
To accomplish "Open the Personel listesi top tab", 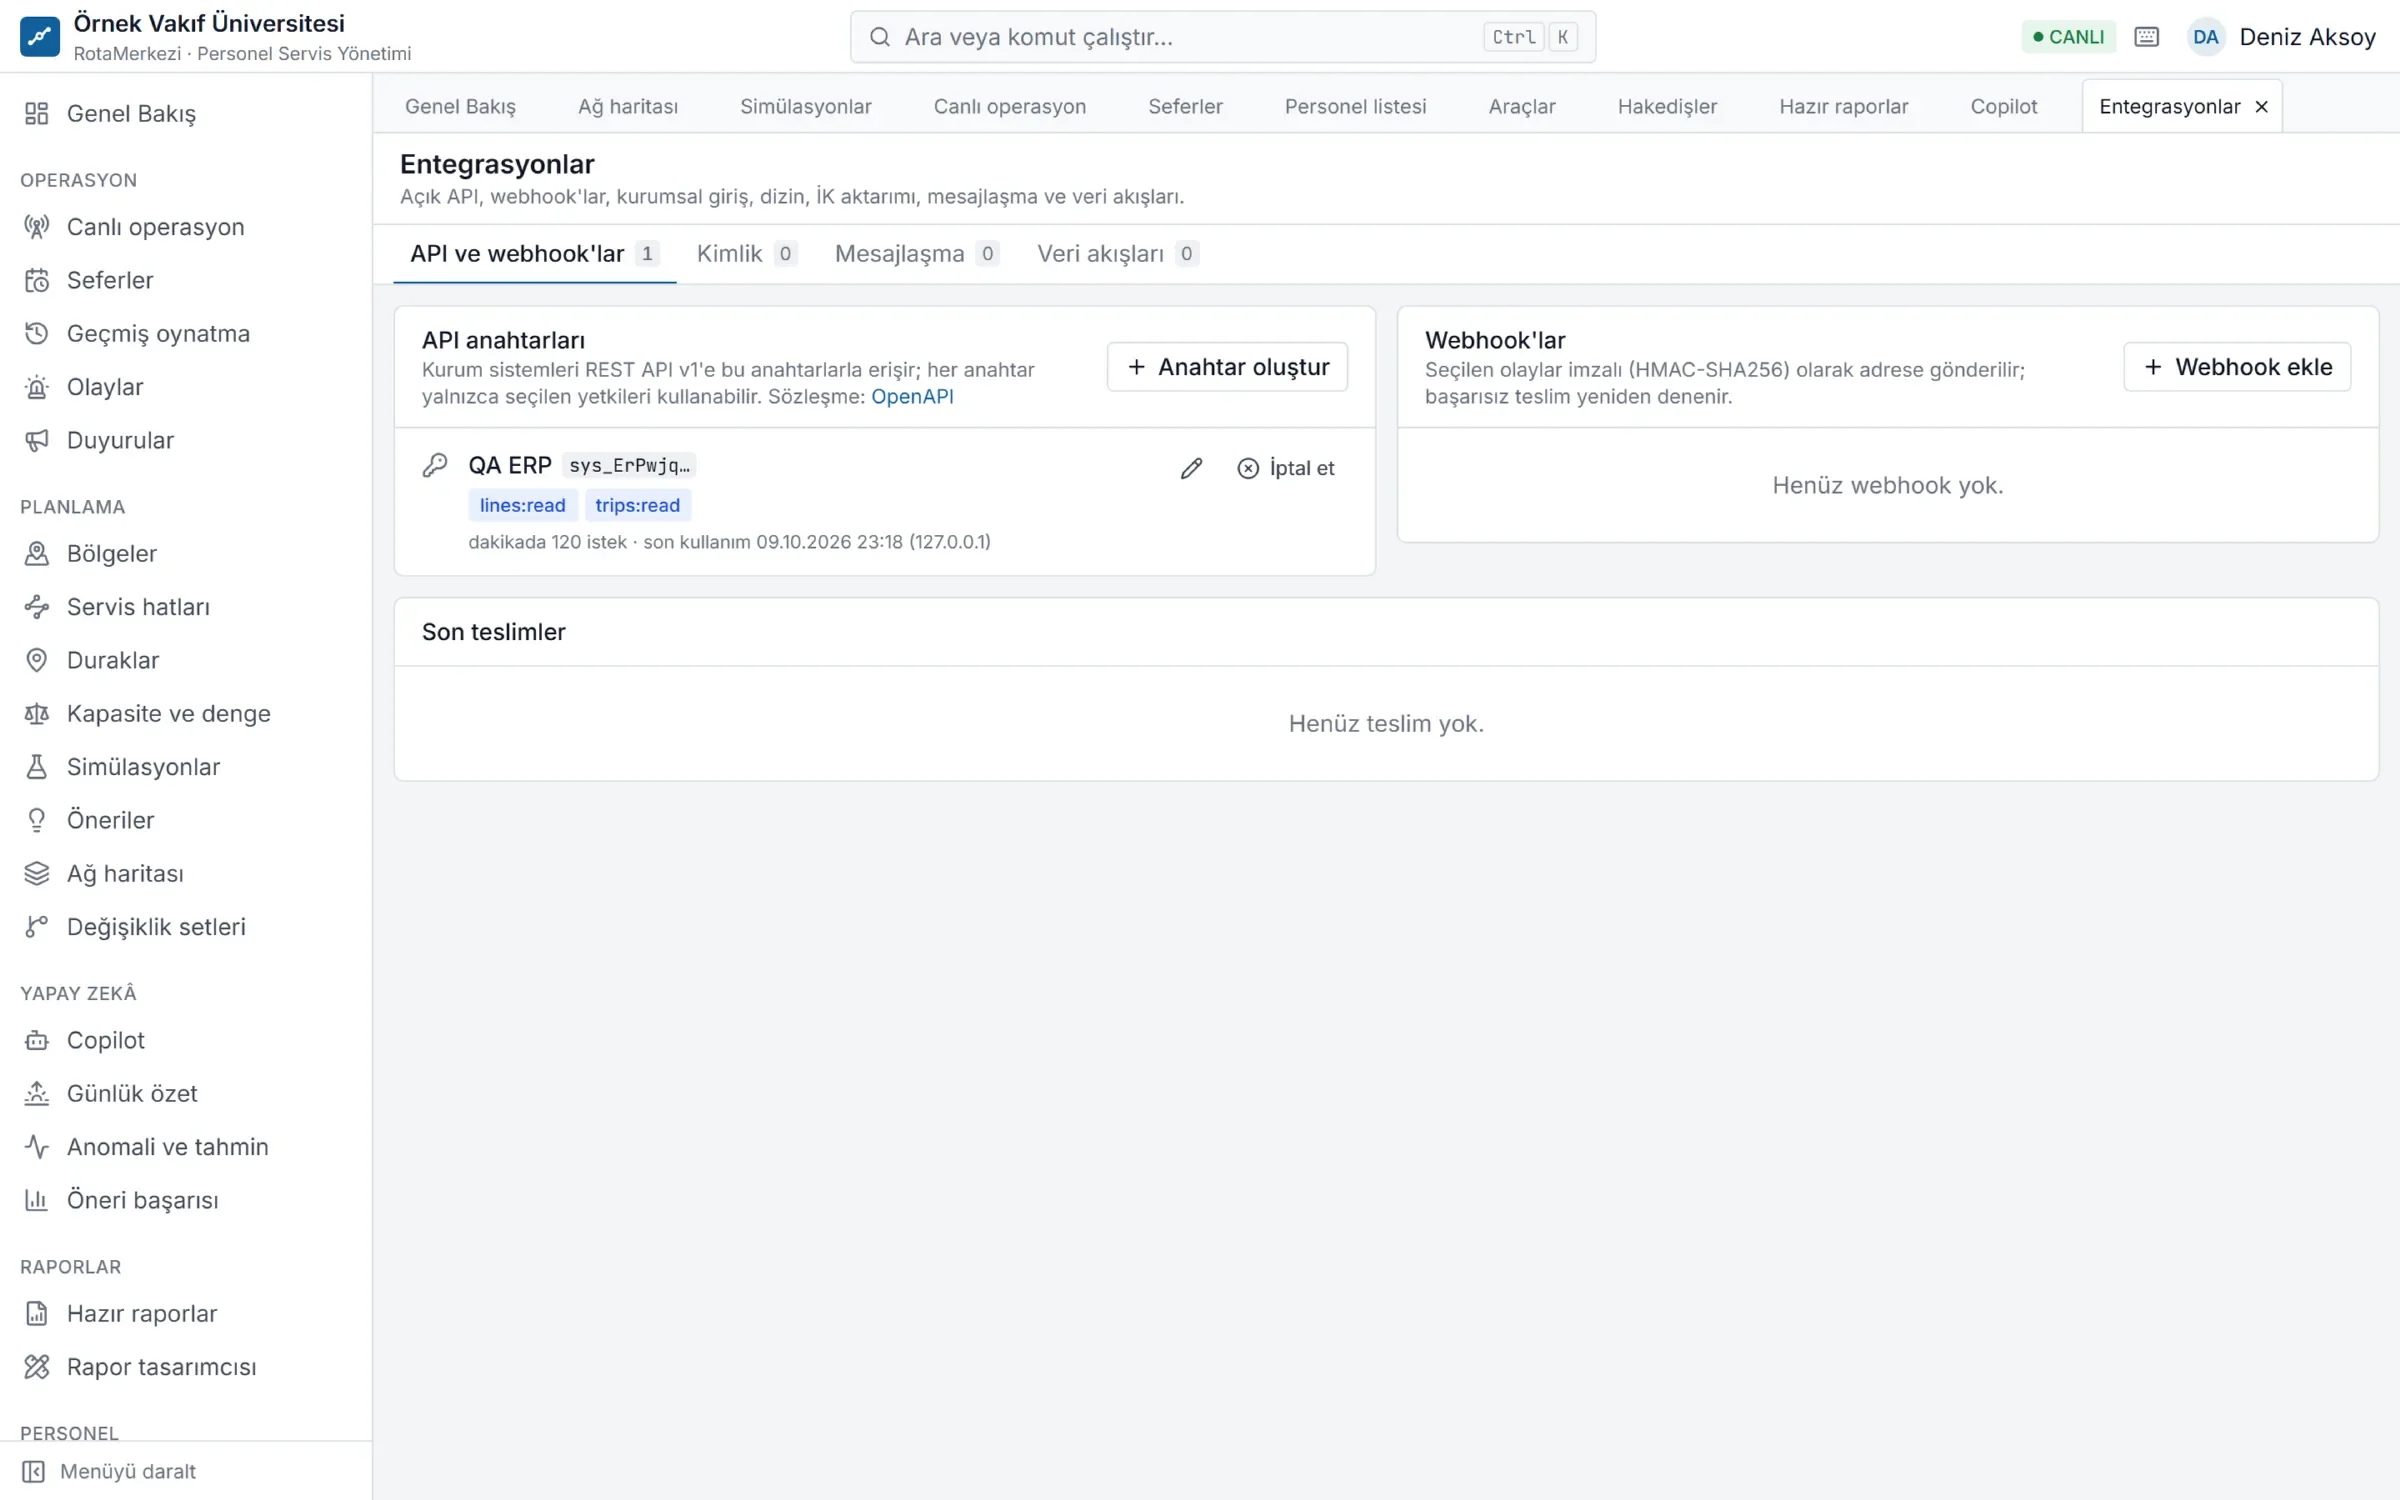I will click(x=1355, y=107).
